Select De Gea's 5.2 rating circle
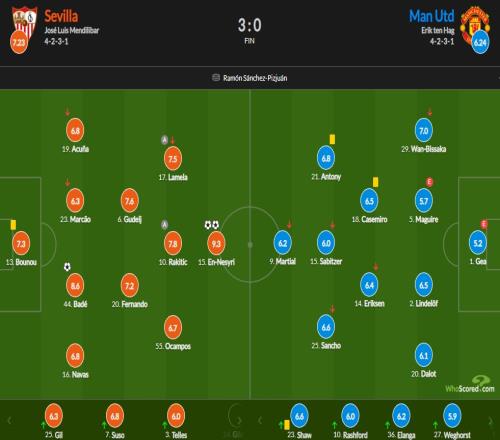The image size is (500, 440). [478, 243]
